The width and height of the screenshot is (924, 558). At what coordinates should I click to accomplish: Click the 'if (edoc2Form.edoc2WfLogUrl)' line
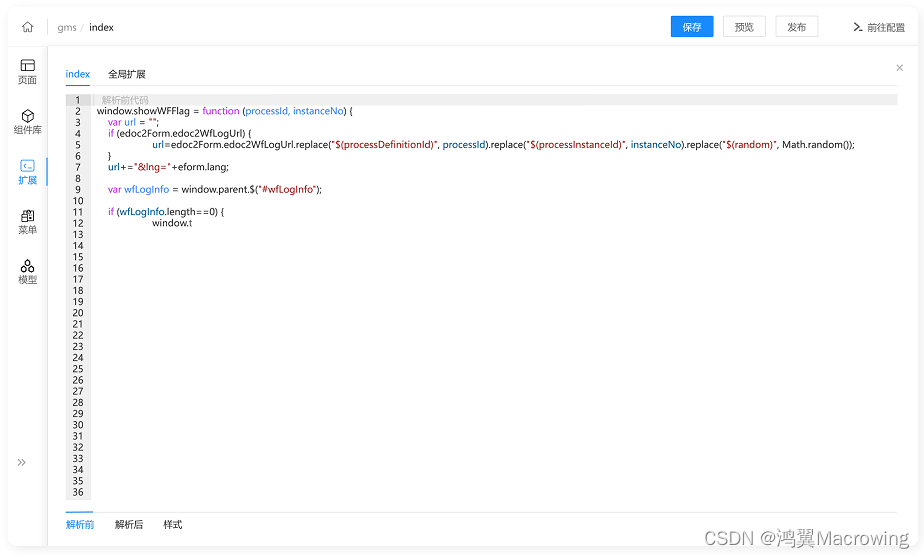(x=179, y=133)
